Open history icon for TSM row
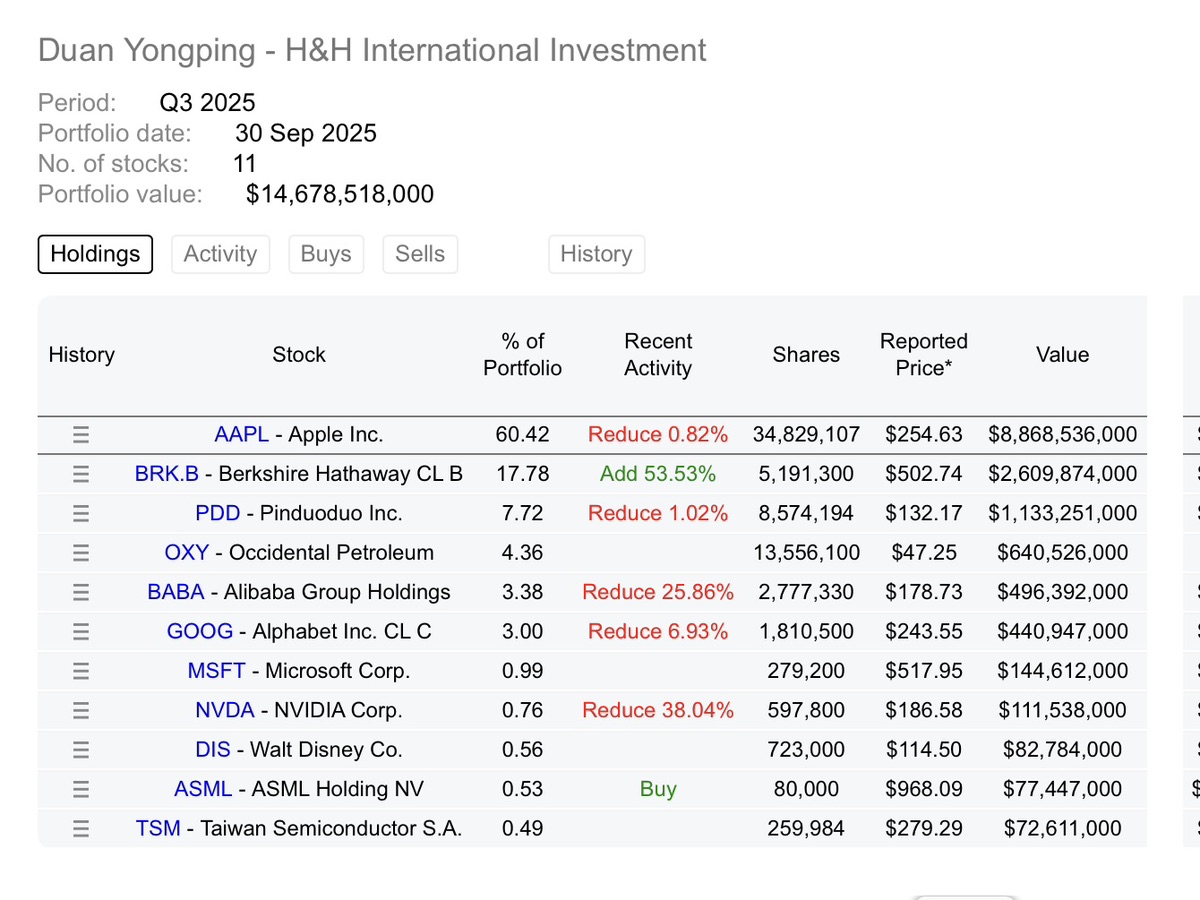 click(x=81, y=829)
